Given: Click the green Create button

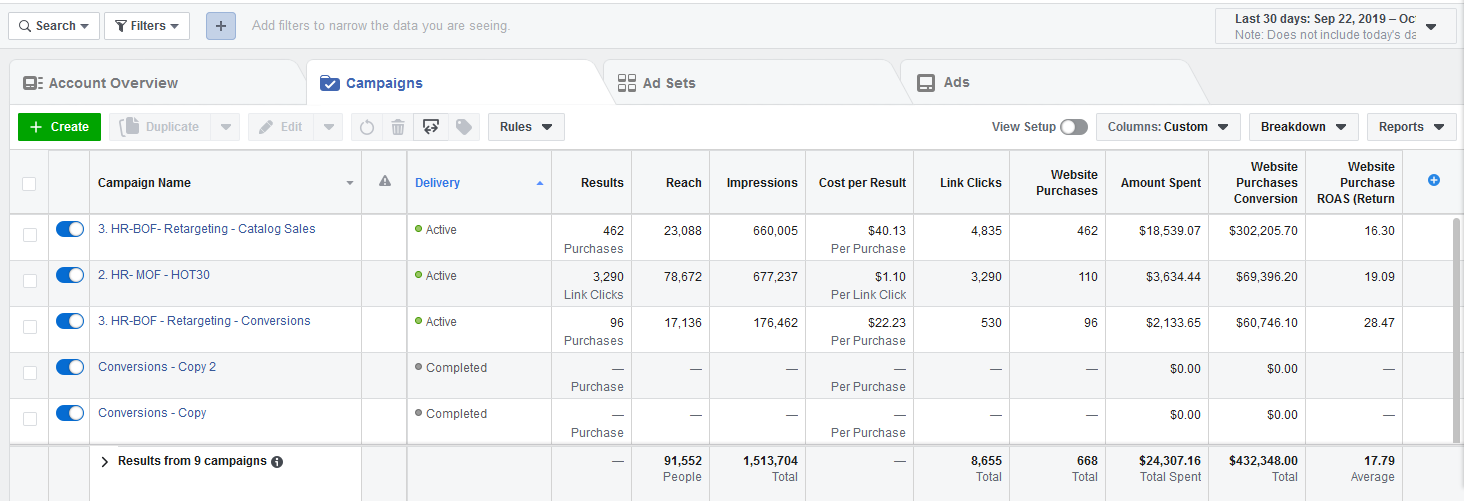Looking at the screenshot, I should pos(59,127).
